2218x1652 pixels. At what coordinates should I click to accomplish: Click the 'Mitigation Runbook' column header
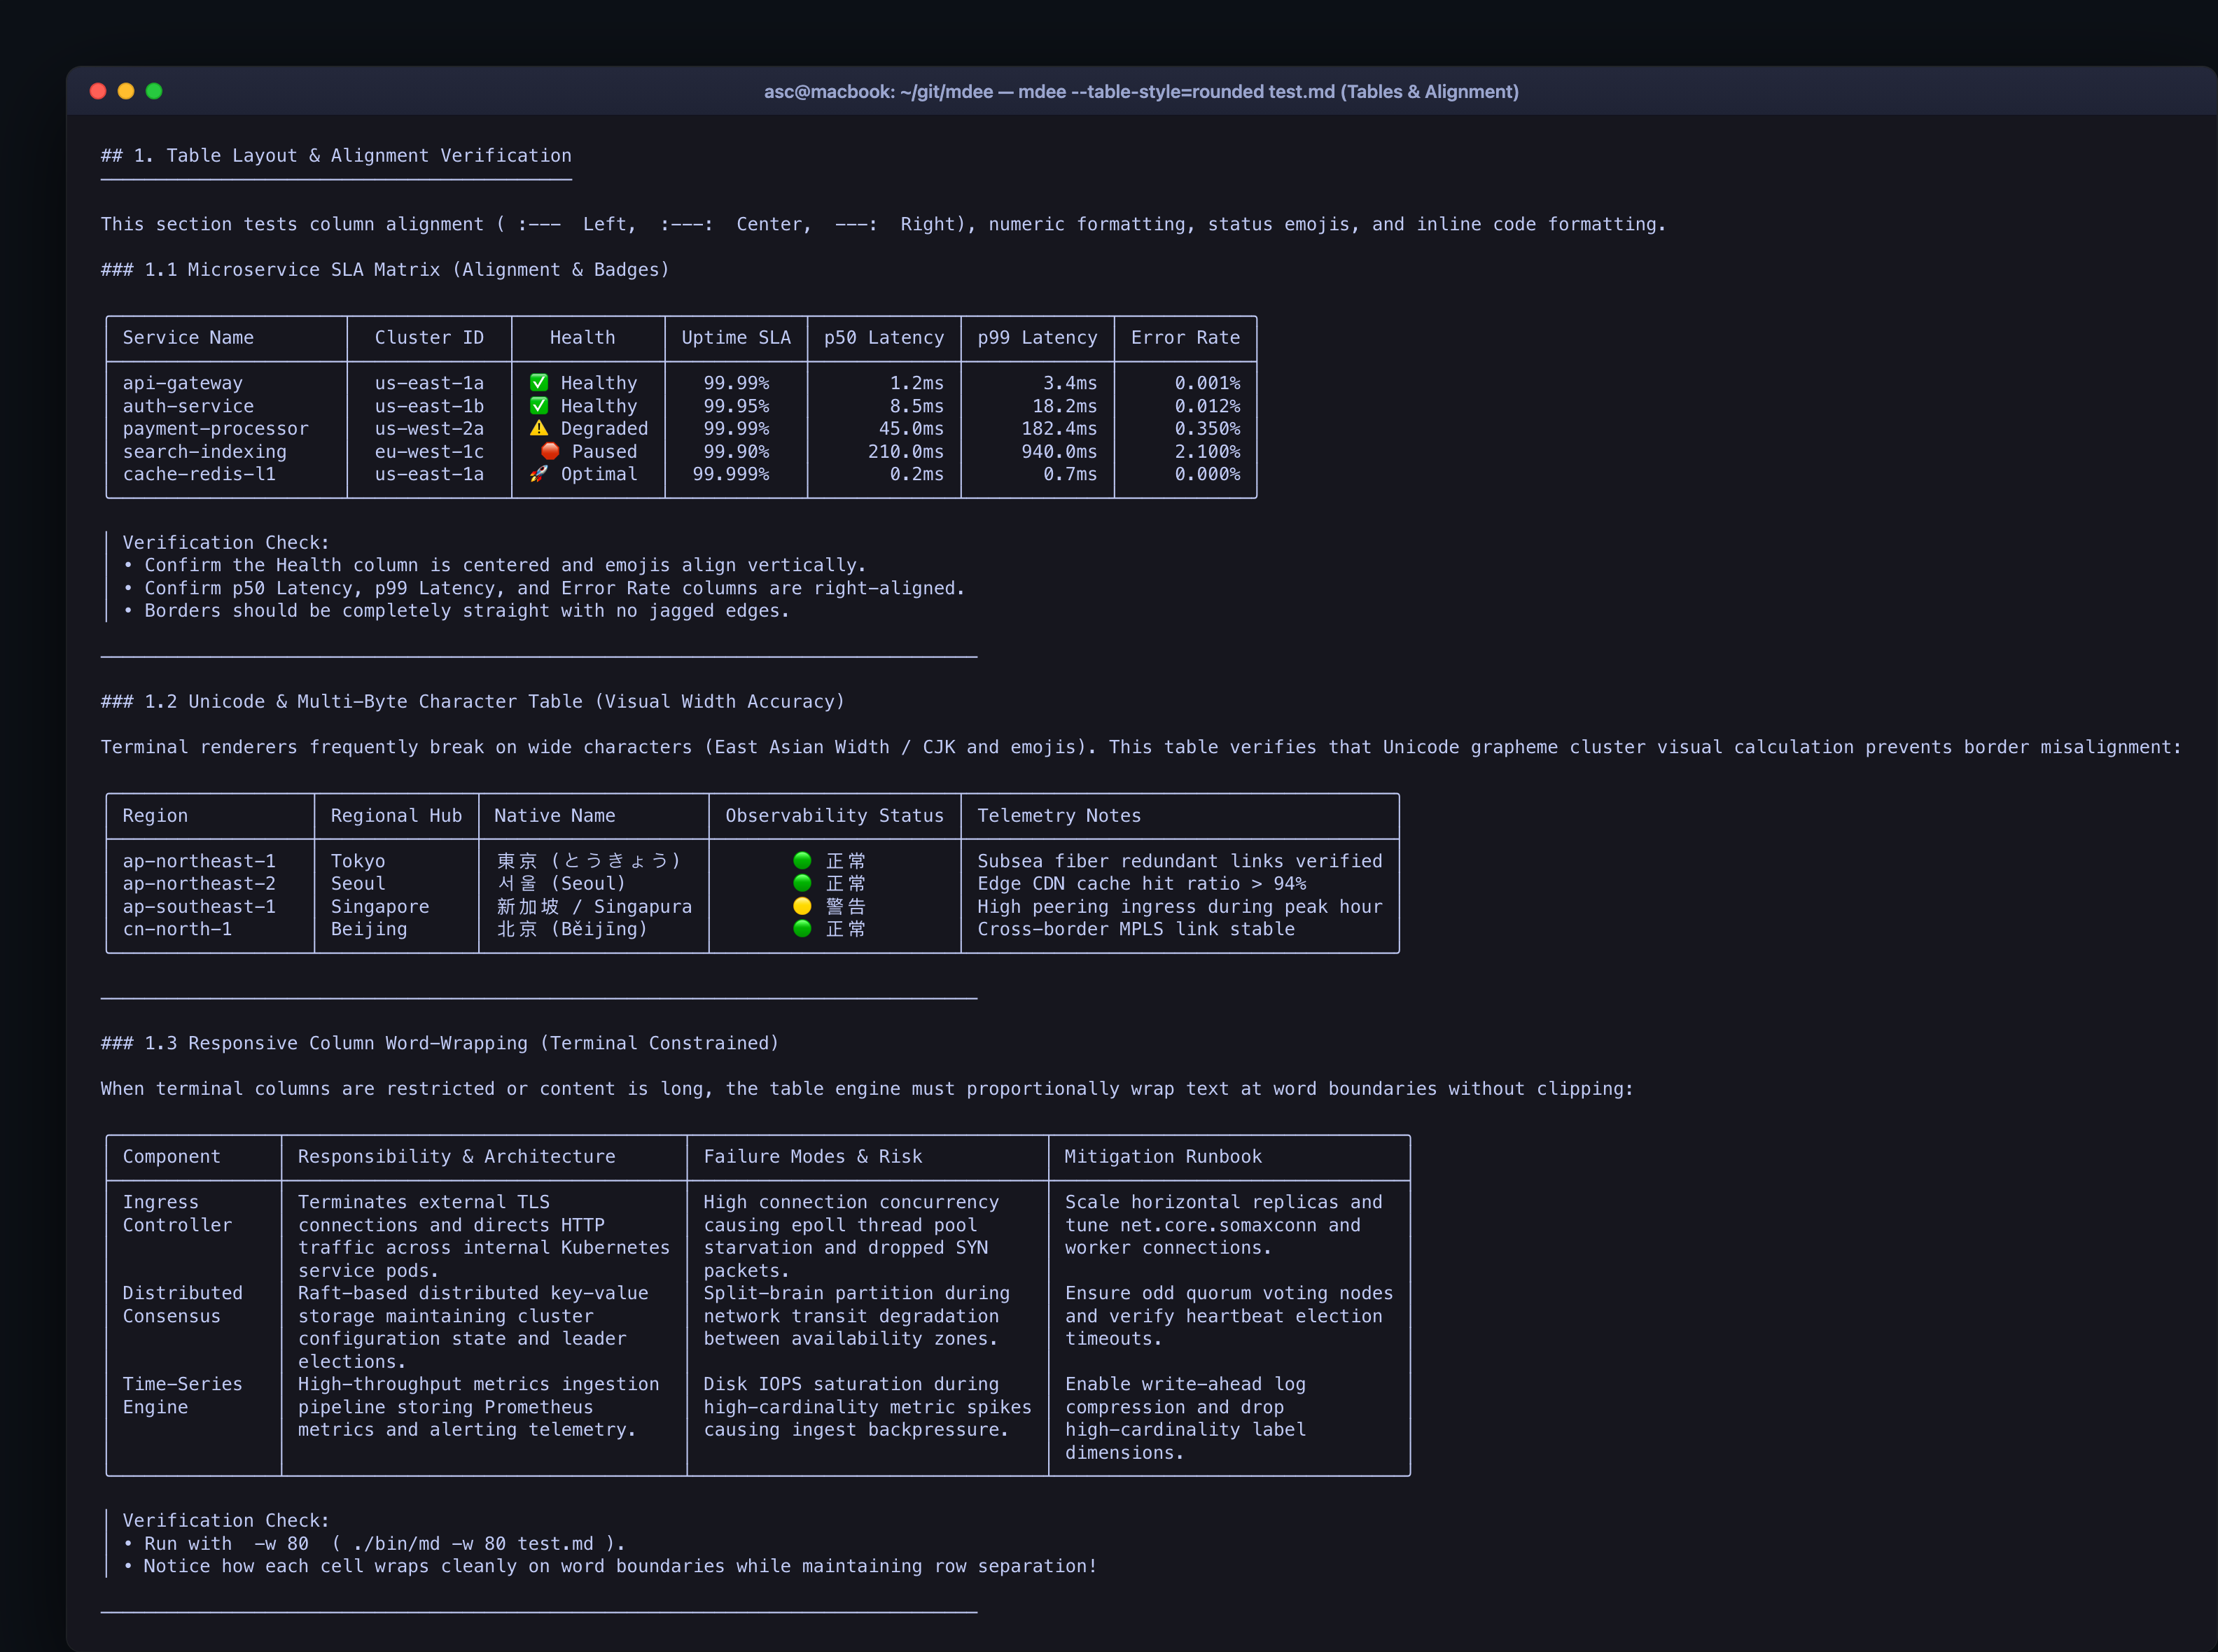click(x=1163, y=1157)
